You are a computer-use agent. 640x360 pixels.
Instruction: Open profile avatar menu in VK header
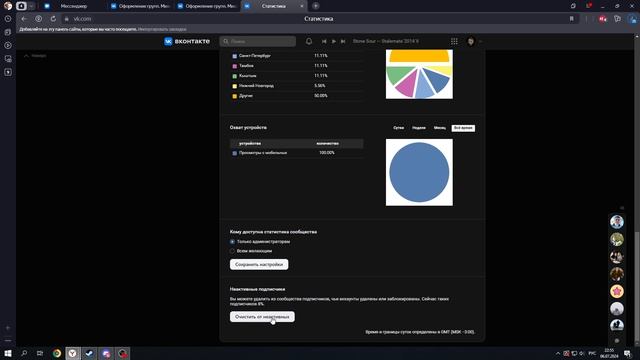point(471,41)
